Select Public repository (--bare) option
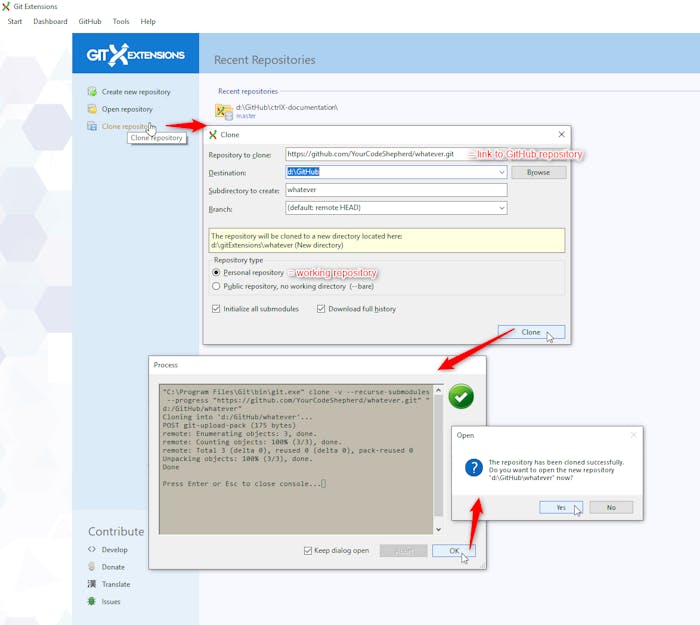Viewport: 700px width, 625px height. point(216,286)
